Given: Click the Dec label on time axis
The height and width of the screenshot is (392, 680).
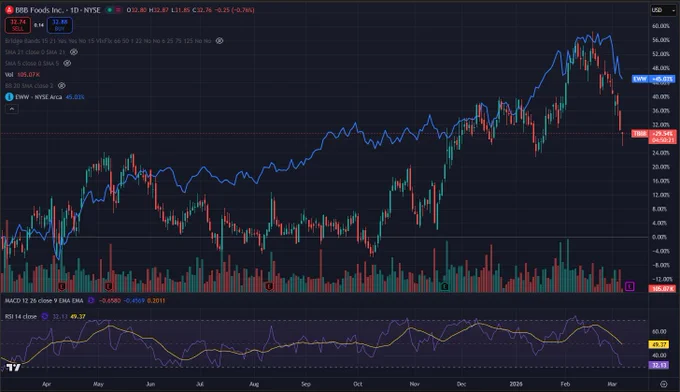Looking at the screenshot, I should click(461, 384).
